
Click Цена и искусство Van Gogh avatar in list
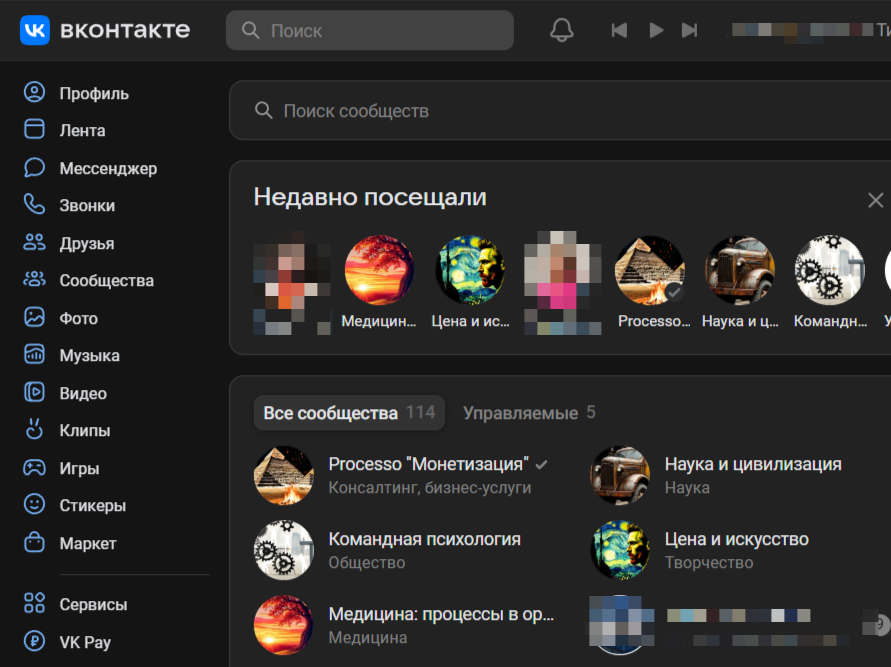(620, 550)
